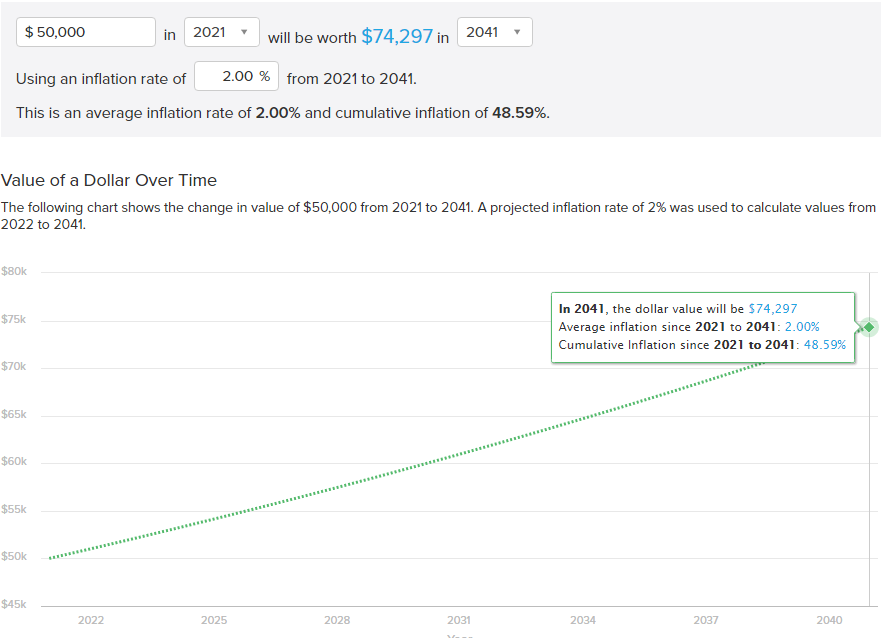Click the $80k y-axis label
The height and width of the screenshot is (638, 887).
tap(14, 271)
